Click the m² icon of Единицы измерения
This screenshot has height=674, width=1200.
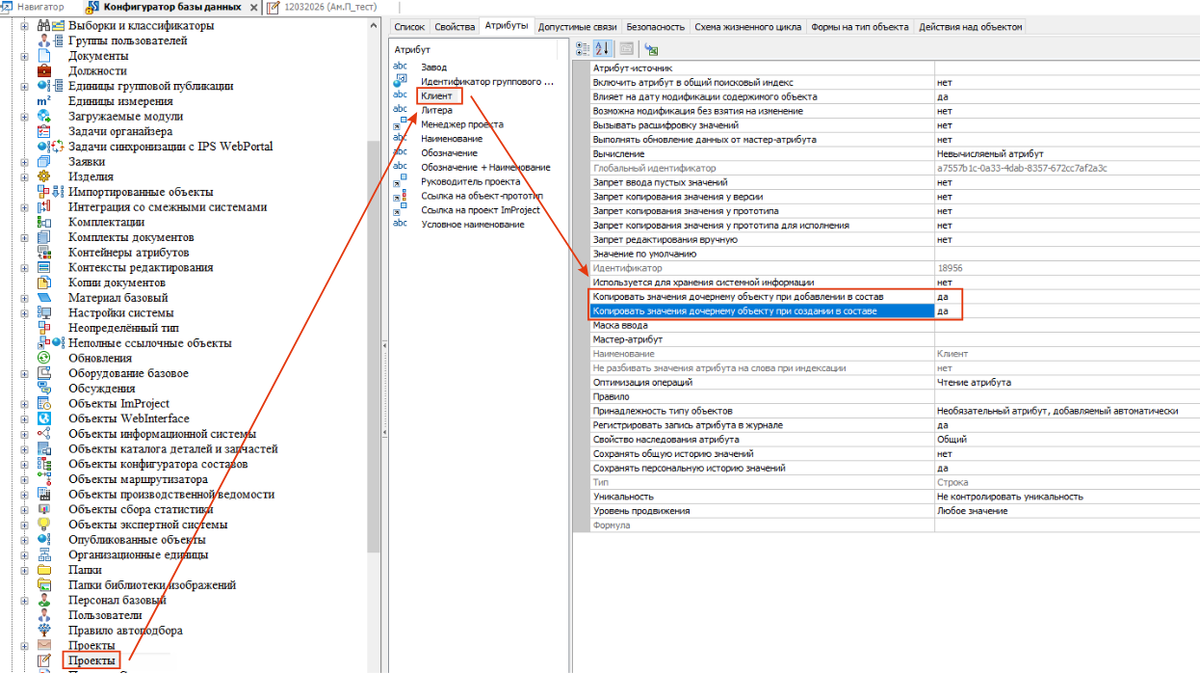tap(44, 101)
